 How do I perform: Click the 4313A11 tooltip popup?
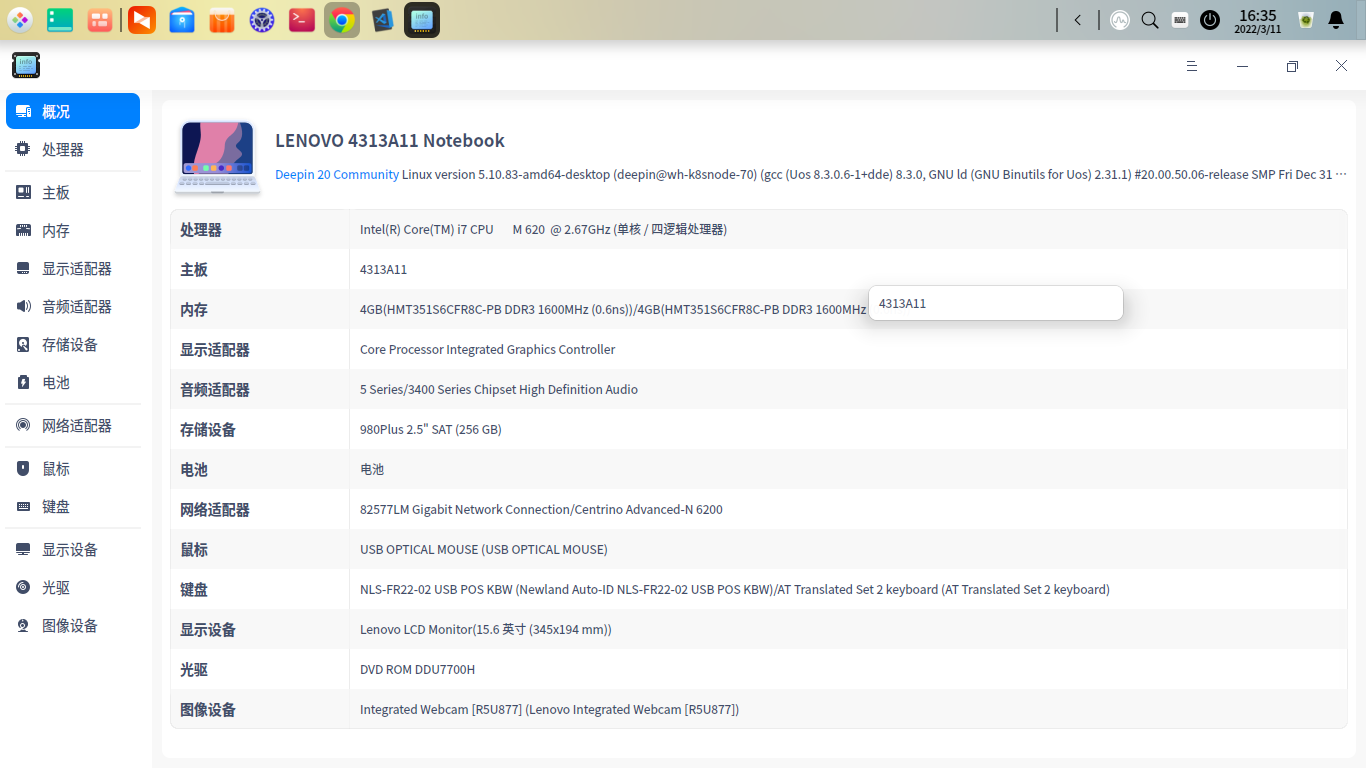click(996, 303)
